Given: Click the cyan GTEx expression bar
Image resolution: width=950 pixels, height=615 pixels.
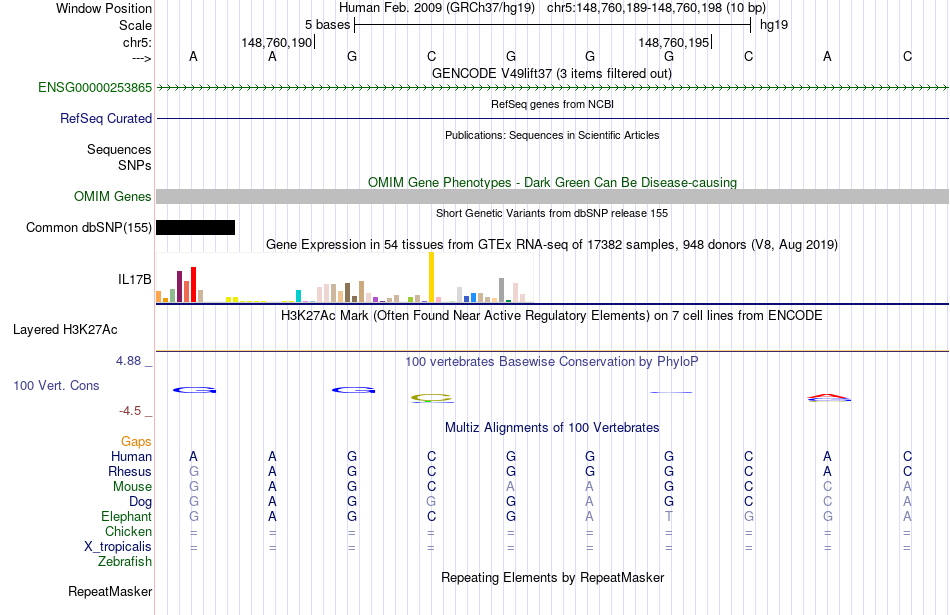Looking at the screenshot, I should coord(298,296).
